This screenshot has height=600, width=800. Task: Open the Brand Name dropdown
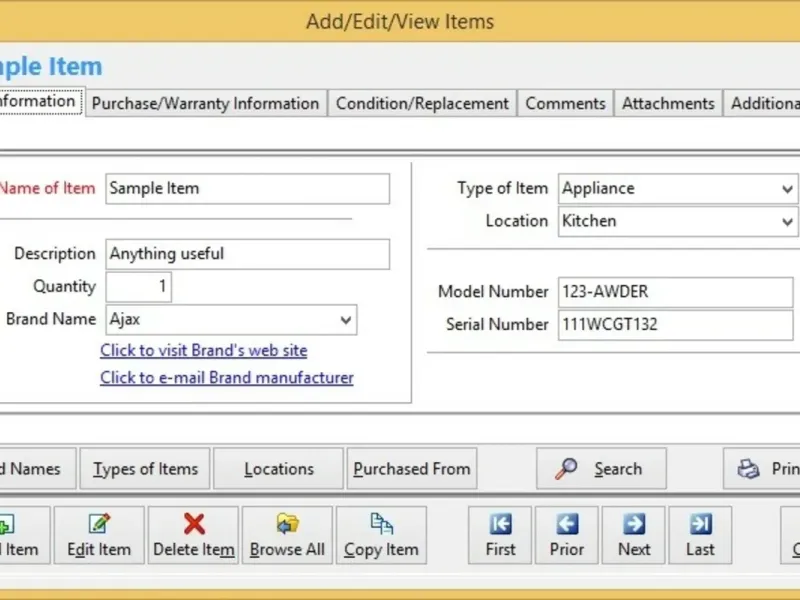pos(345,320)
